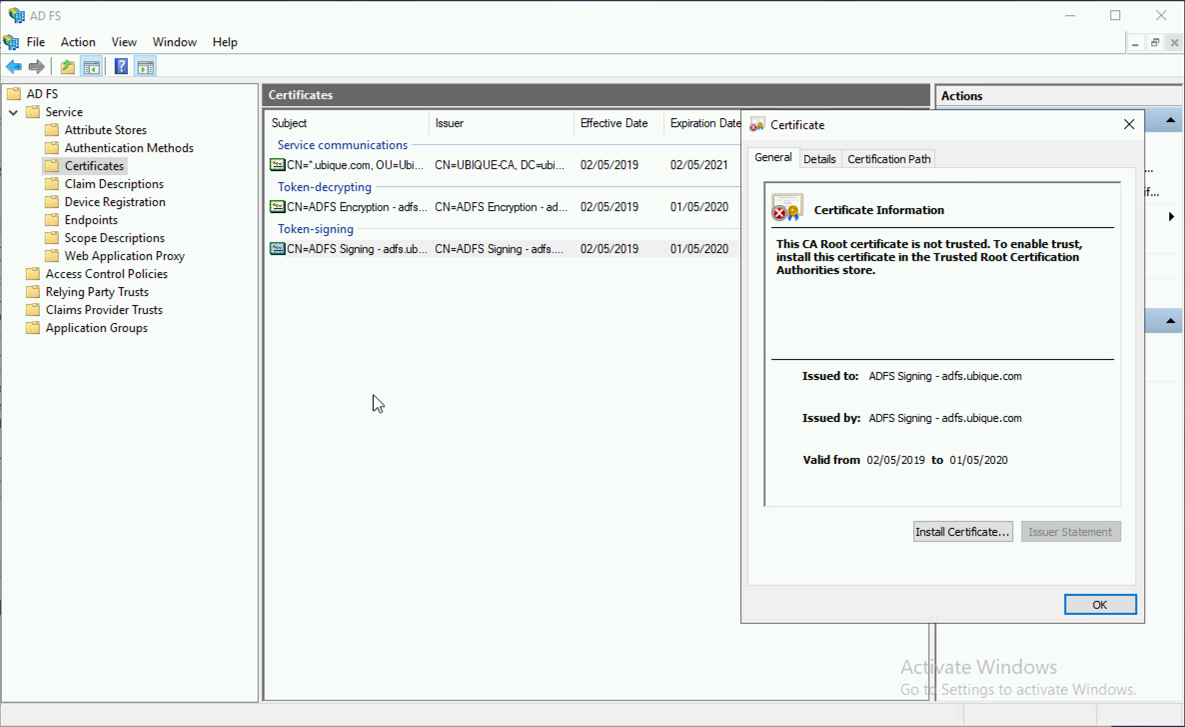Open the View menu
The height and width of the screenshot is (727, 1185).
click(x=124, y=42)
